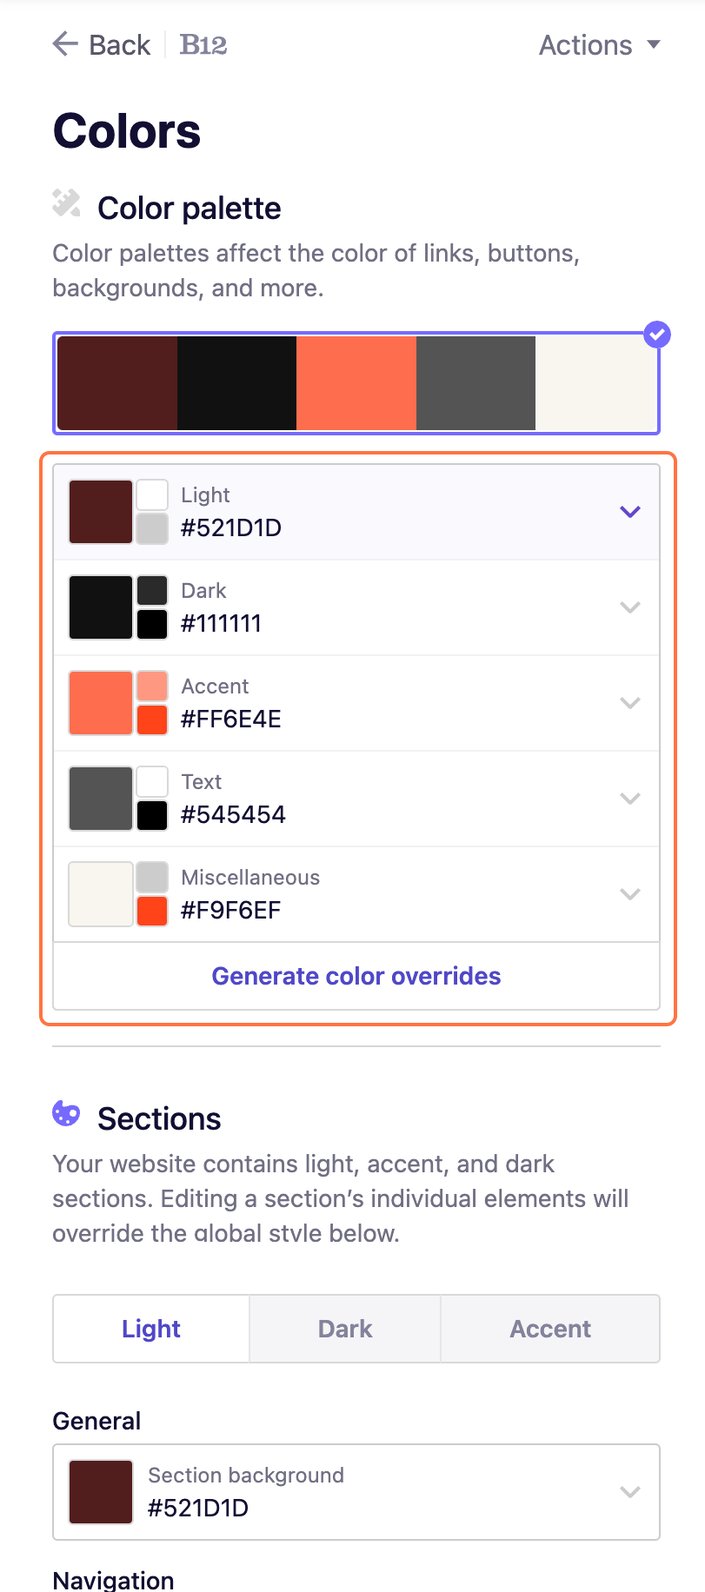Collapse the Light color row
Viewport: 705px width, 1592px height.
[x=630, y=511]
